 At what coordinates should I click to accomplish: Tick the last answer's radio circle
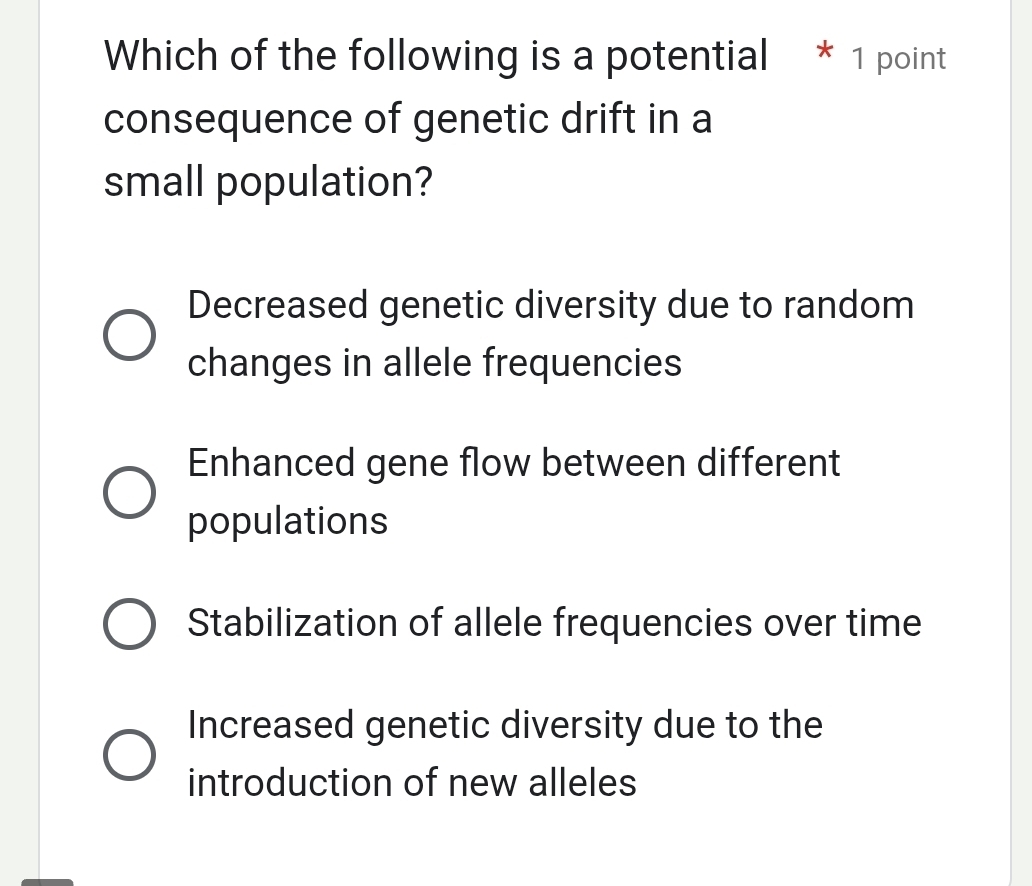[x=130, y=753]
